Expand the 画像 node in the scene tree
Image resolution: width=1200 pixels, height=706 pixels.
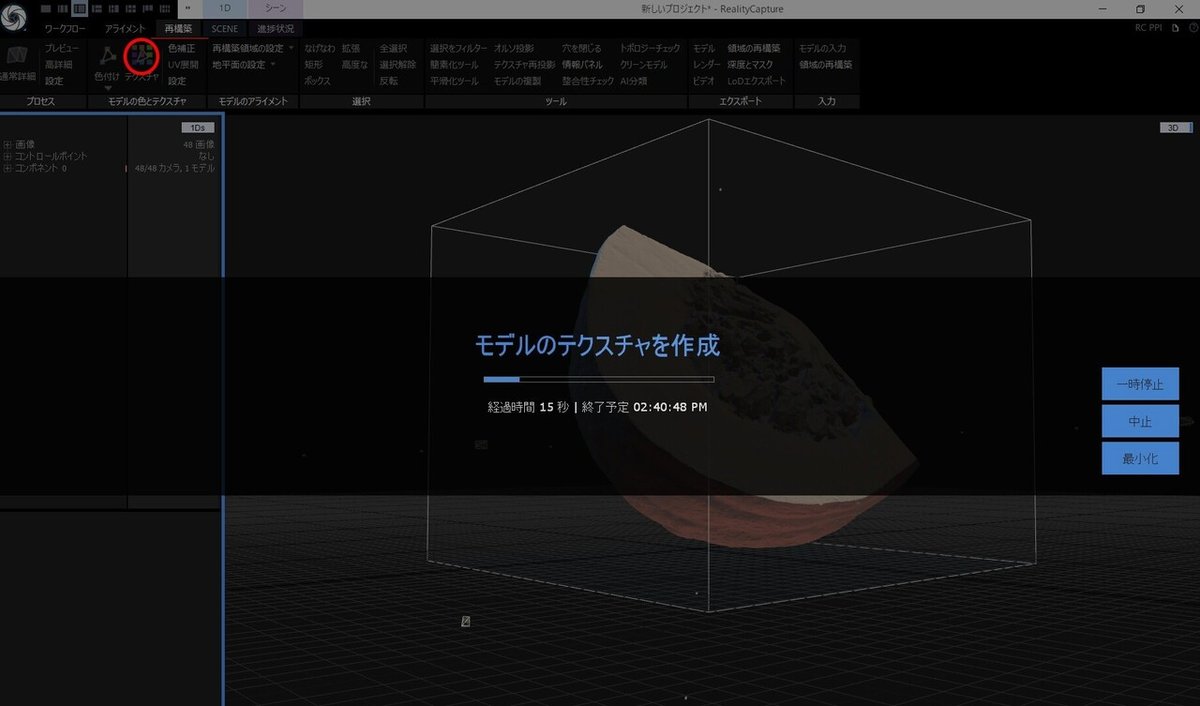(6, 144)
